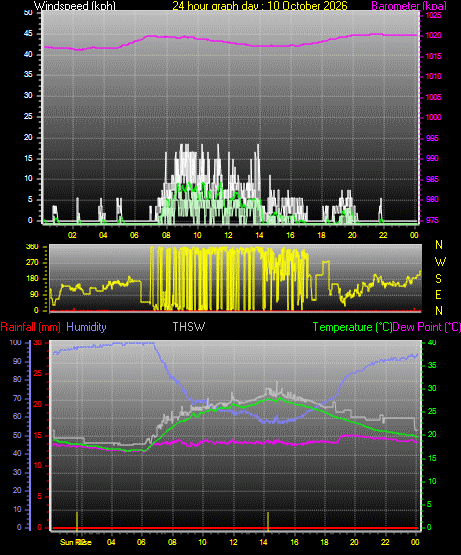The image size is (461, 555).
Task: Click the 70 humidity scale value
Action: click(17, 399)
